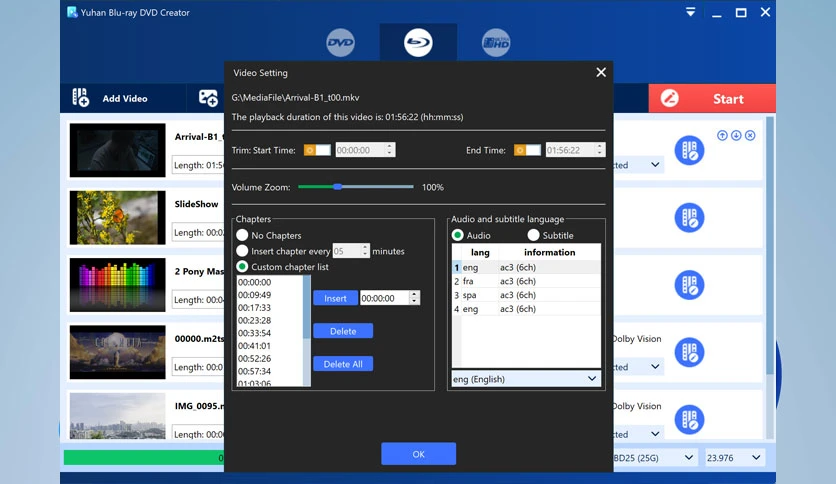Viewport: 836px width, 484px height.
Task: Adjust the Volume Zoom slider handle
Action: [x=337, y=187]
